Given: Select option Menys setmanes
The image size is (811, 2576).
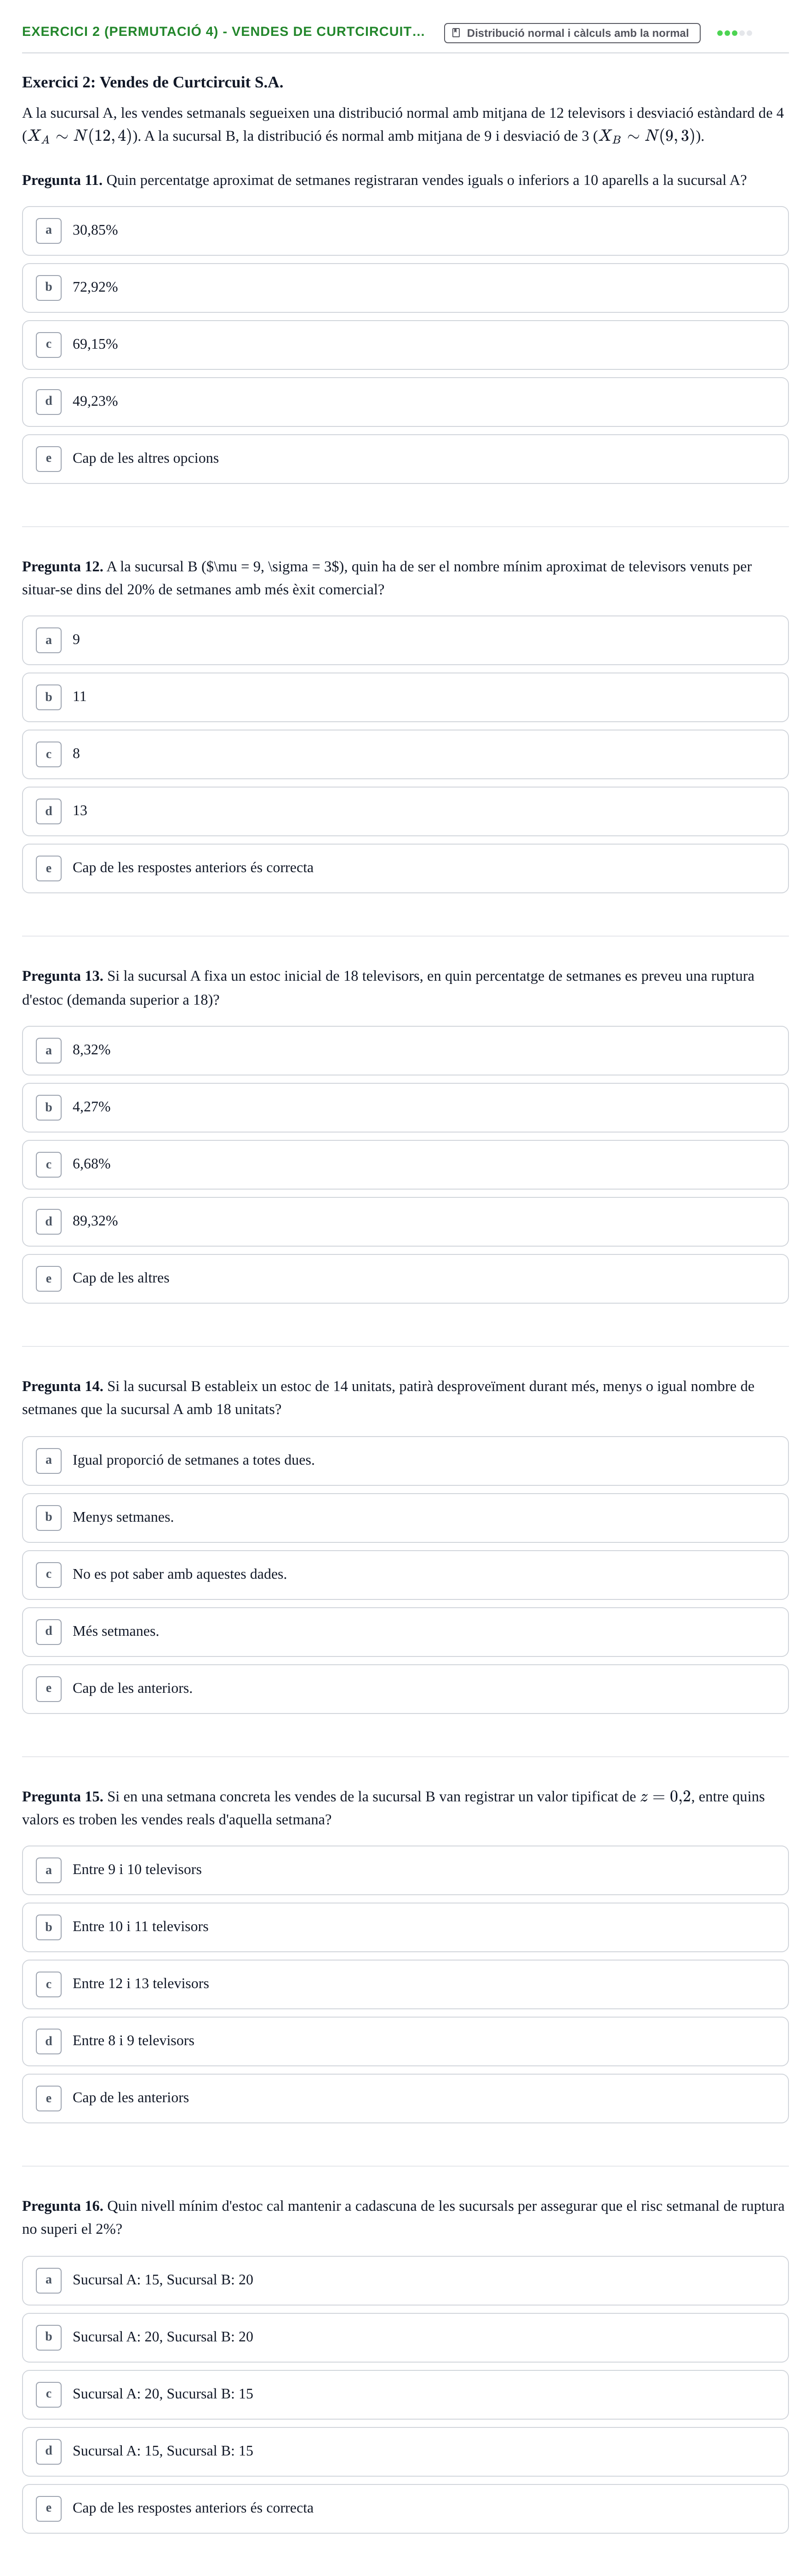Looking at the screenshot, I should pyautogui.click(x=405, y=1518).
